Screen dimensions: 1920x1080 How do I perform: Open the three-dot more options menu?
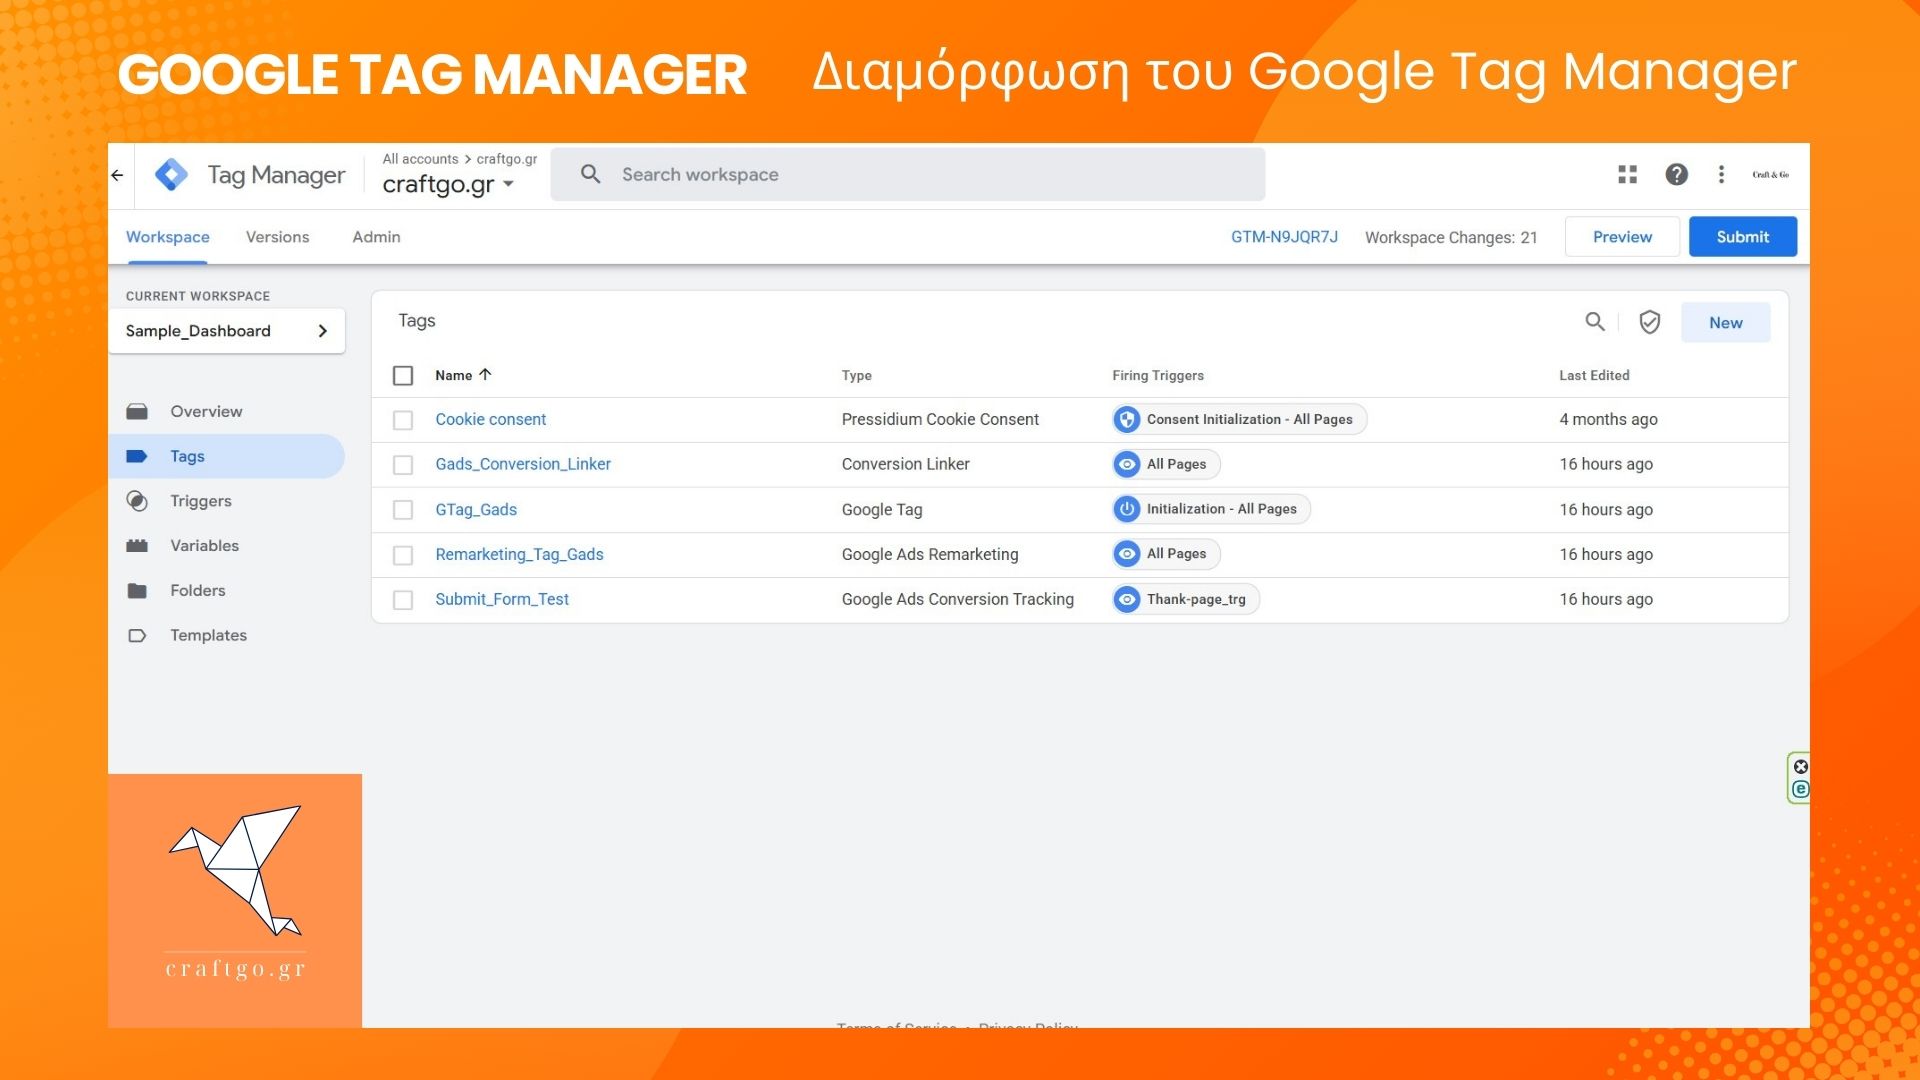(1721, 175)
